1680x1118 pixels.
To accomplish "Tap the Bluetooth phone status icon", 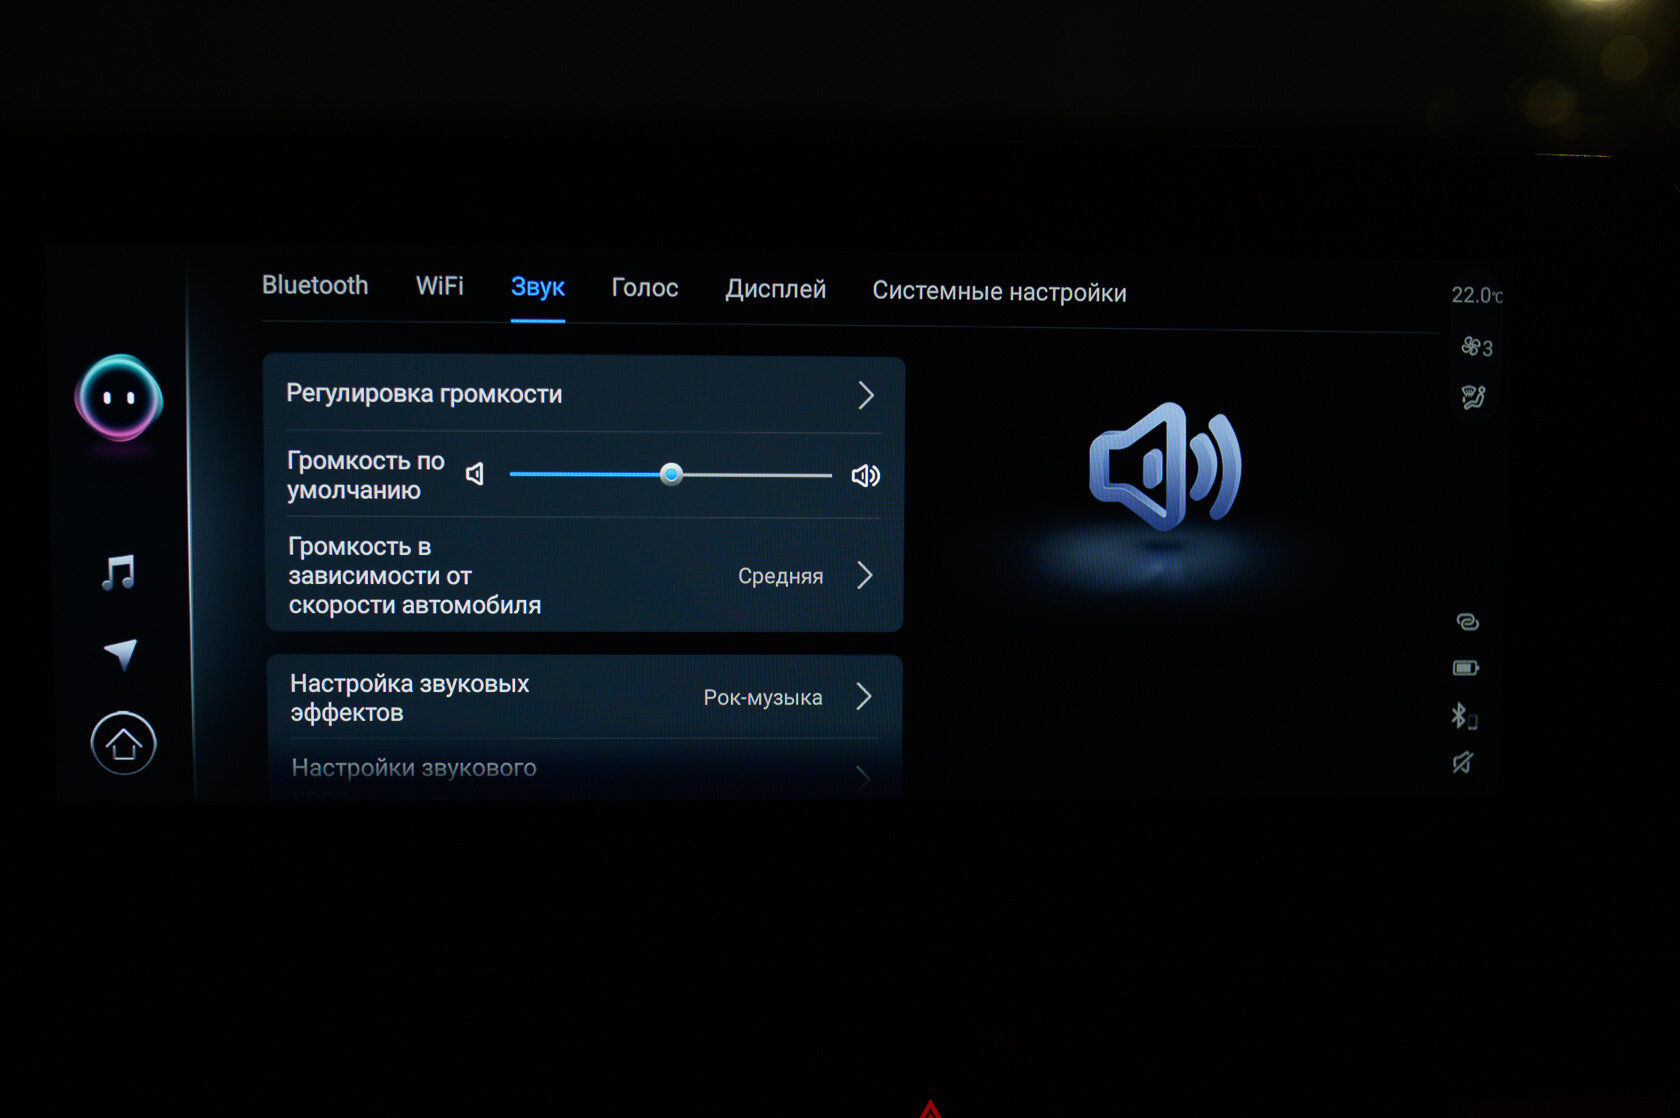I will coord(1463,716).
